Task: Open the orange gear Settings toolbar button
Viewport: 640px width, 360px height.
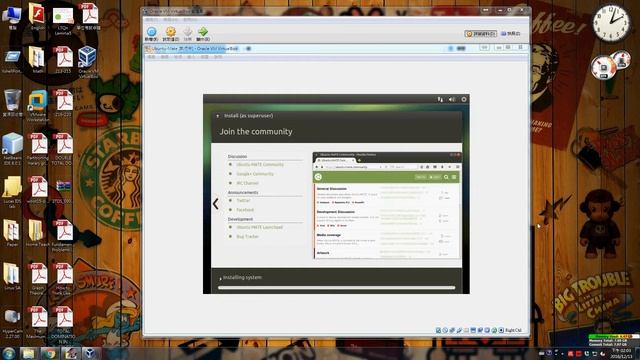Action: (x=171, y=32)
